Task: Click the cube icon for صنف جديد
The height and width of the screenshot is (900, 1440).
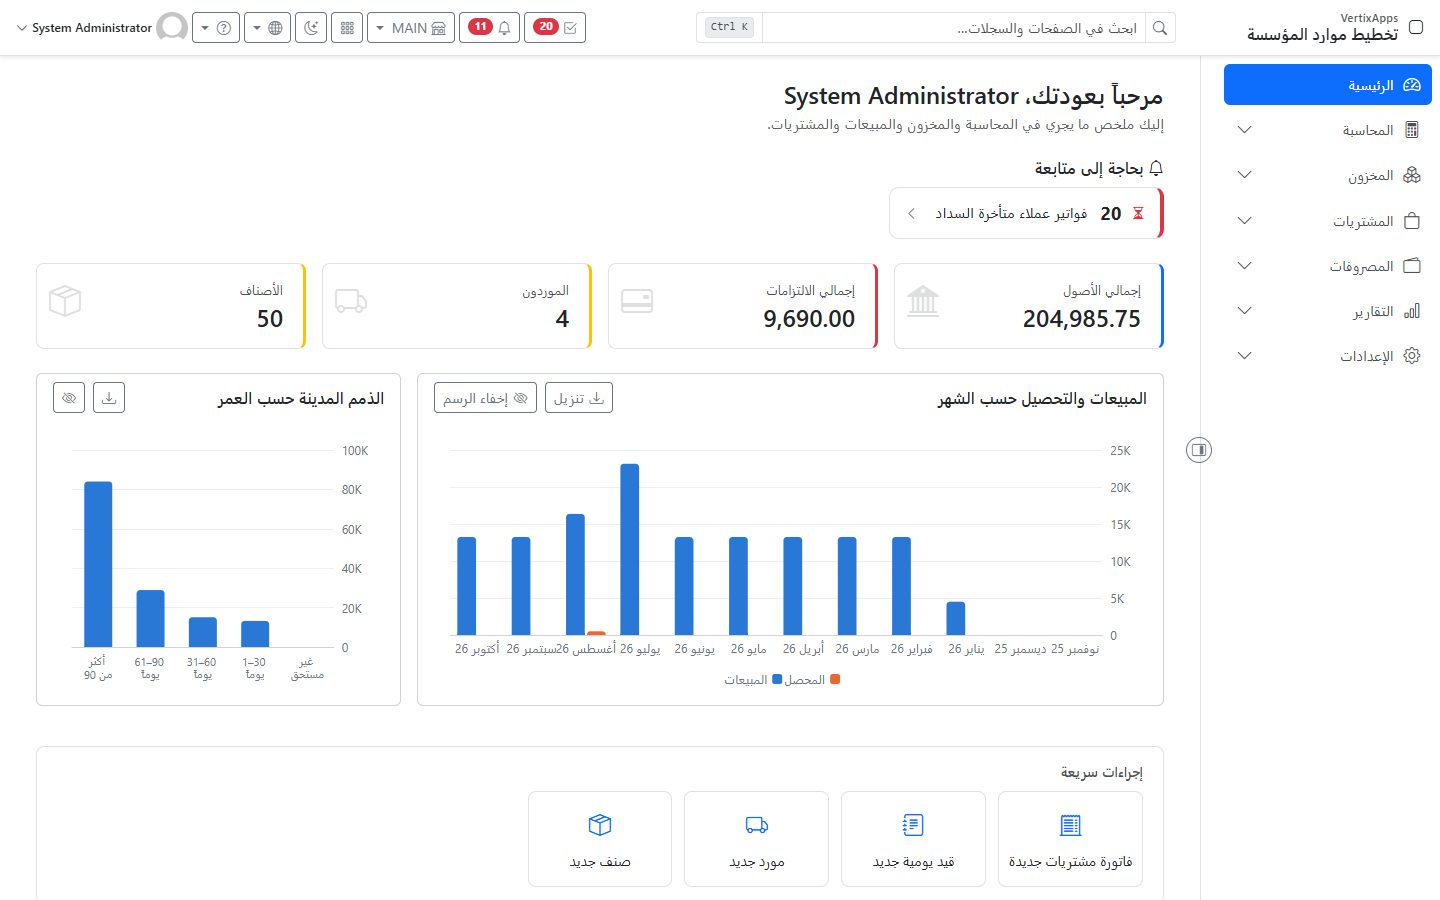Action: (600, 825)
